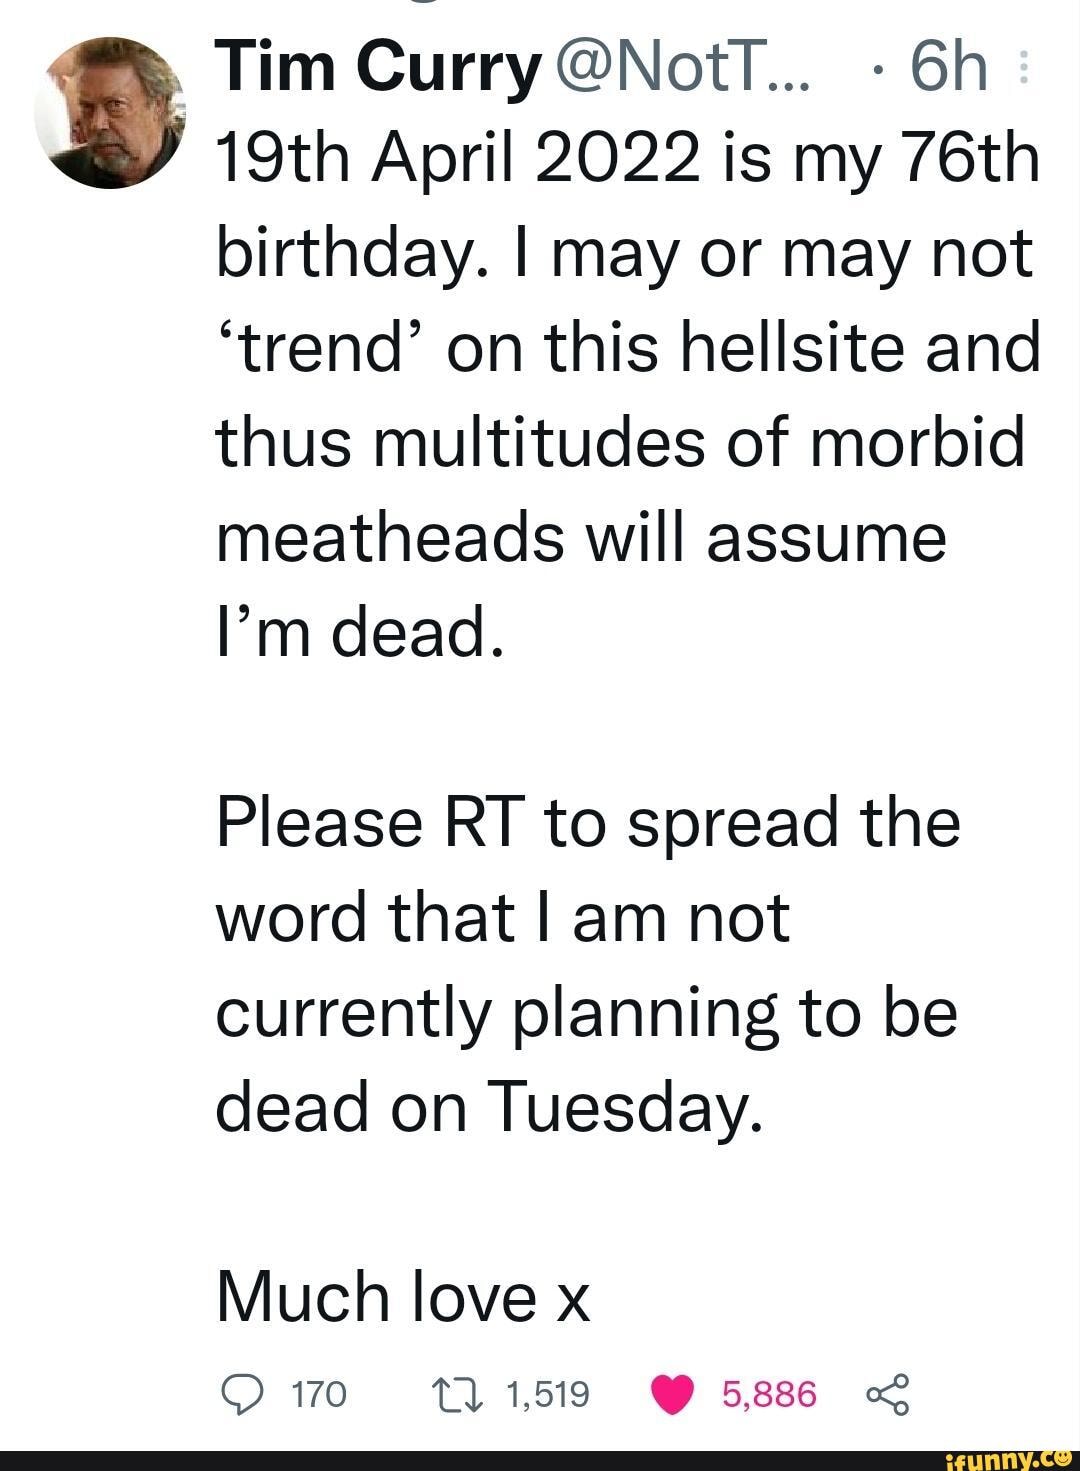Click the 'Much love x' sign-off
This screenshot has height=1471, width=1080.
404,1296
